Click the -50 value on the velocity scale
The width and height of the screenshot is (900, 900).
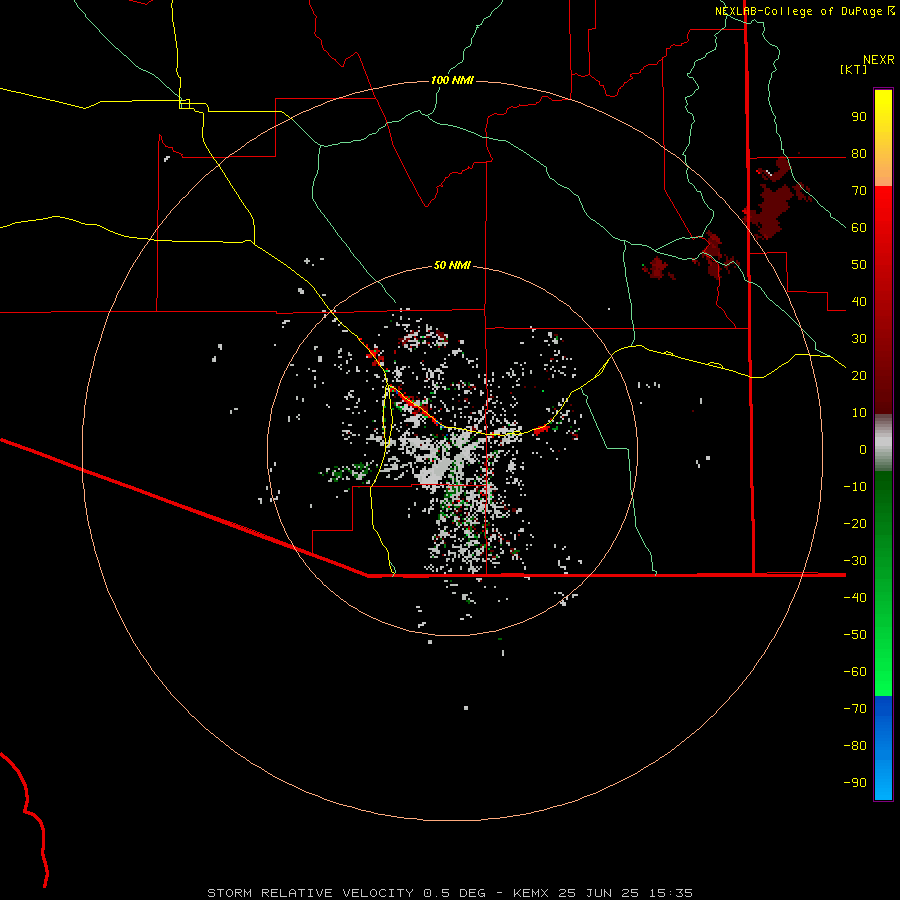(855, 634)
